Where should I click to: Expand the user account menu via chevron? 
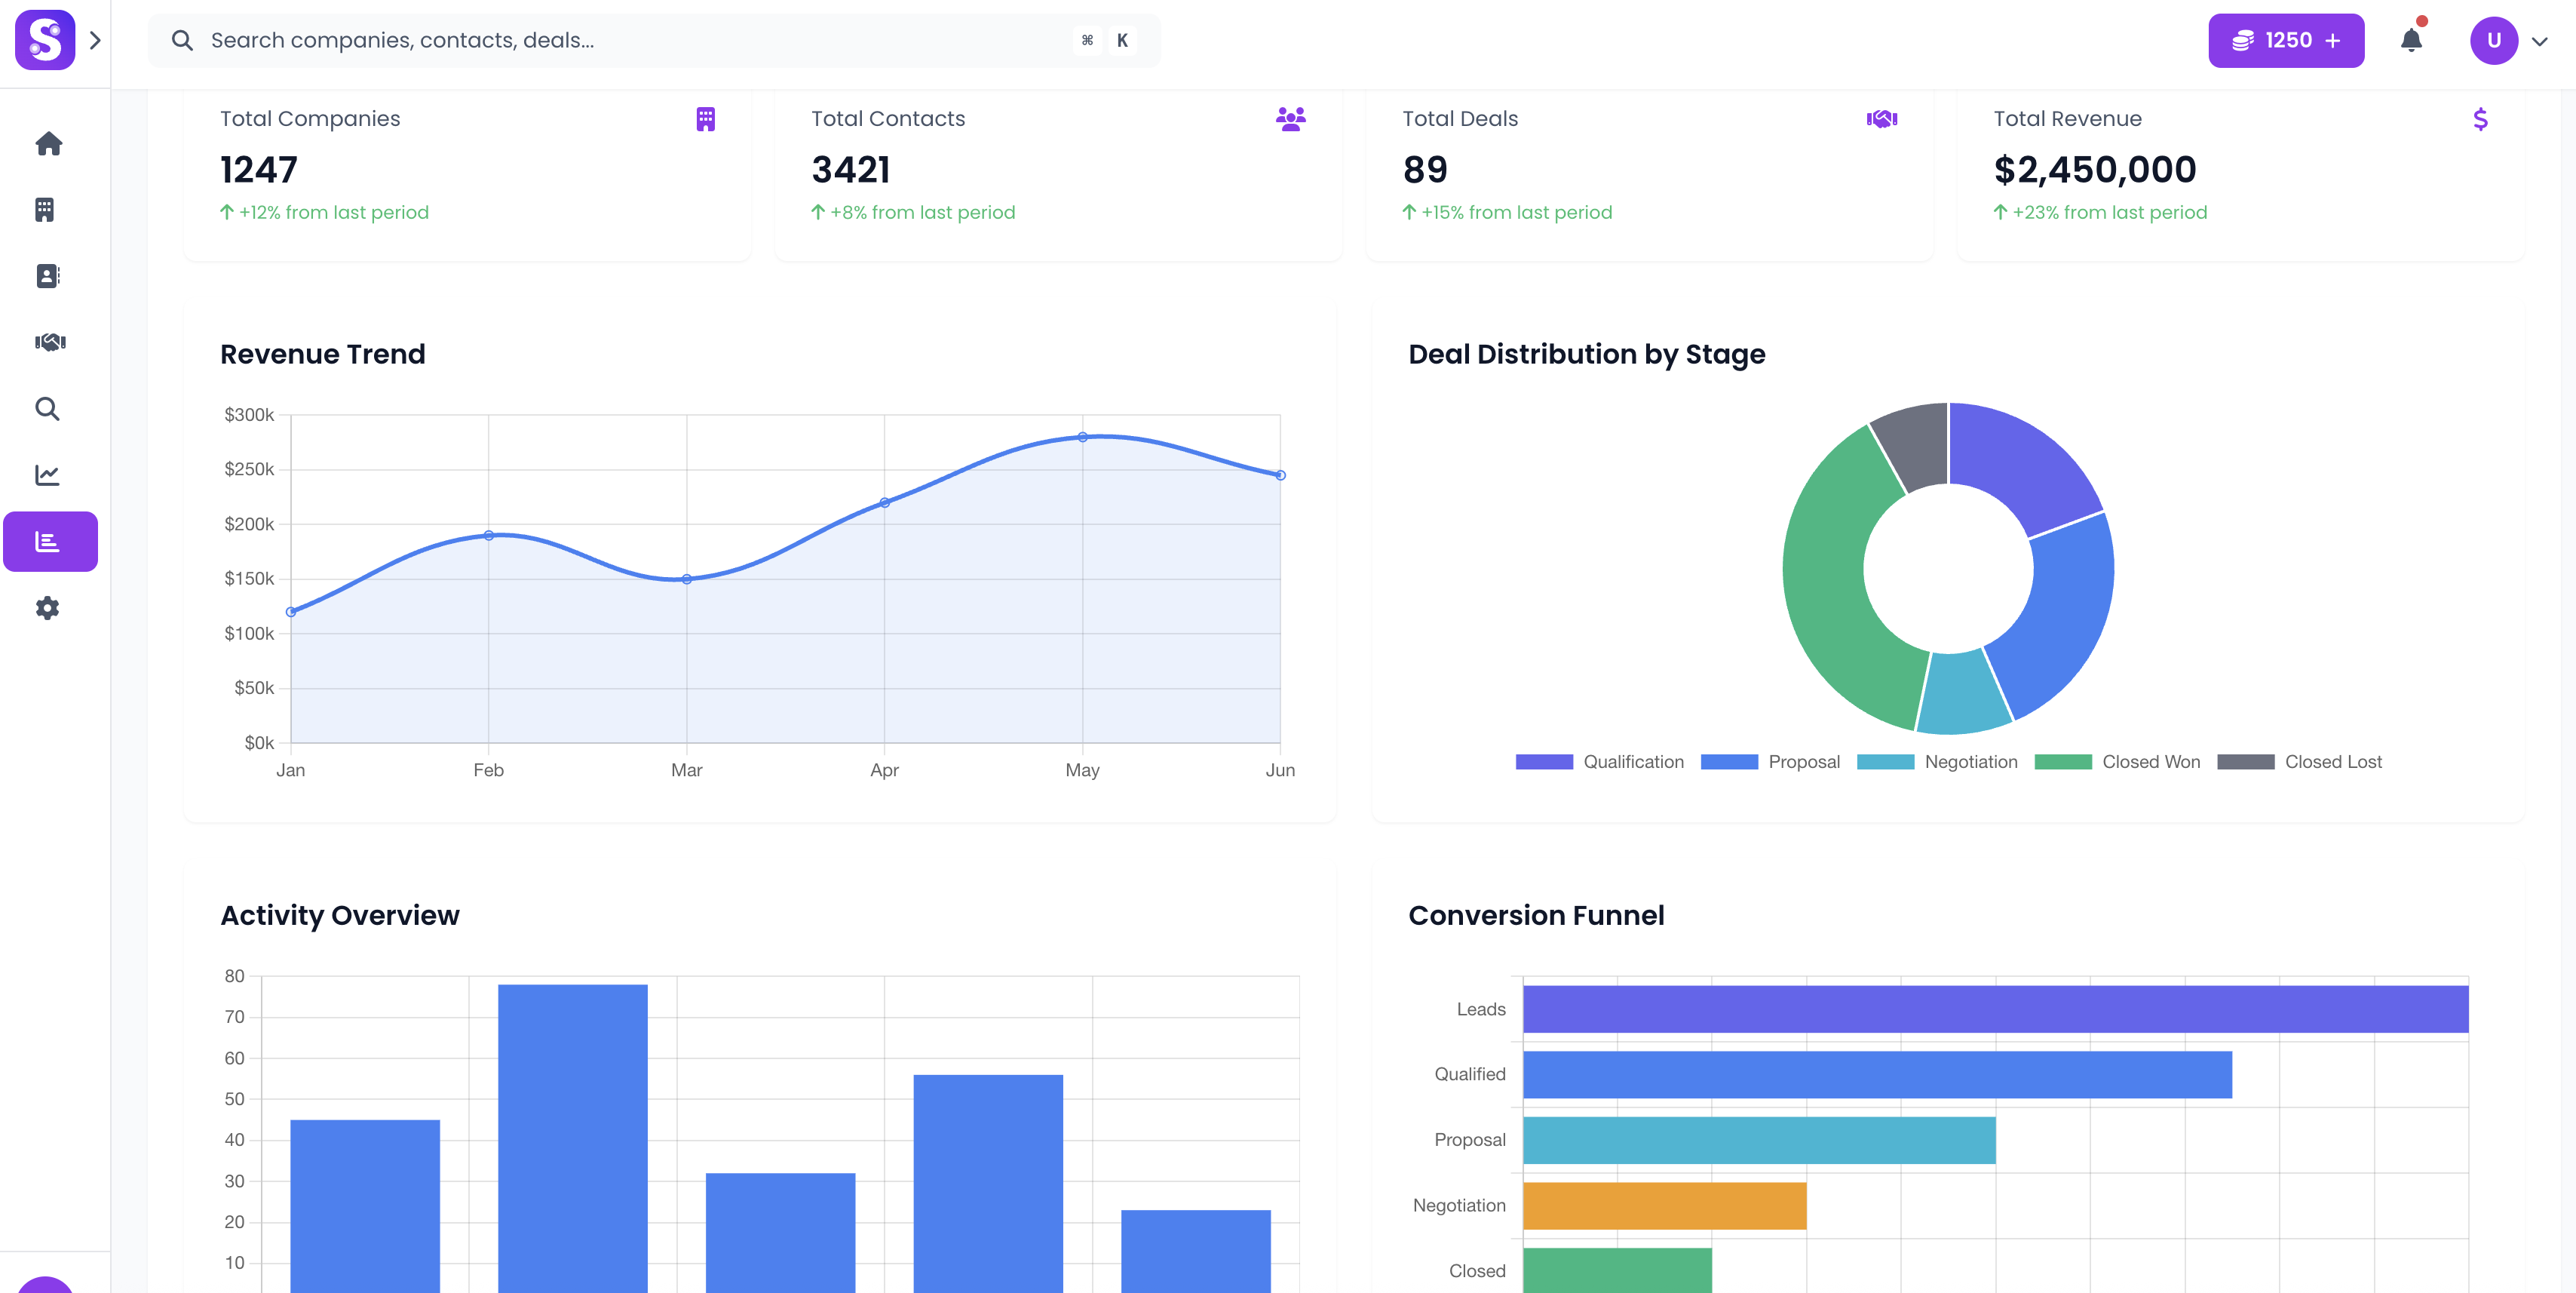pos(2541,41)
